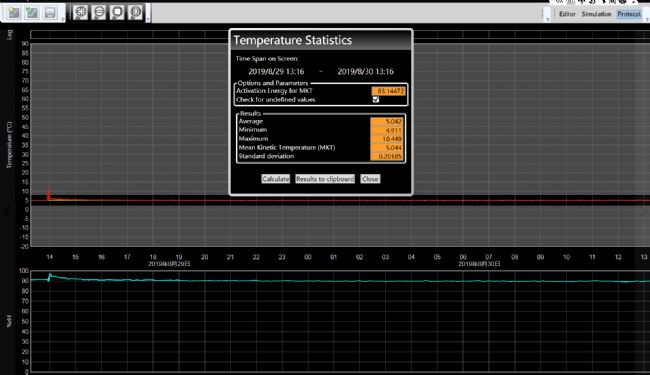This screenshot has width=650, height=375.
Task: Open toolbar options arrow left of Editor
Action: (x=548, y=19)
